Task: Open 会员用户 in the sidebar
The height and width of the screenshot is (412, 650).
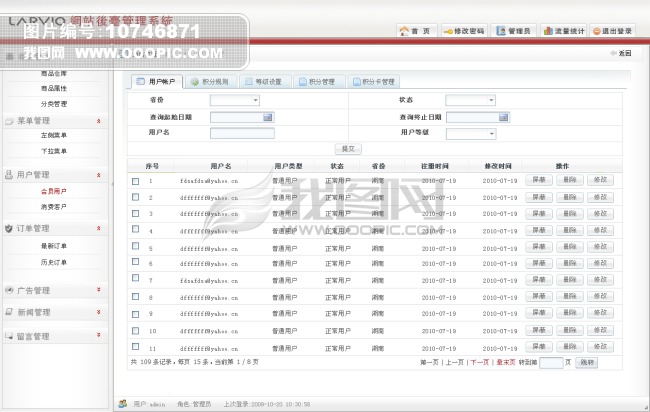Action: 54,191
